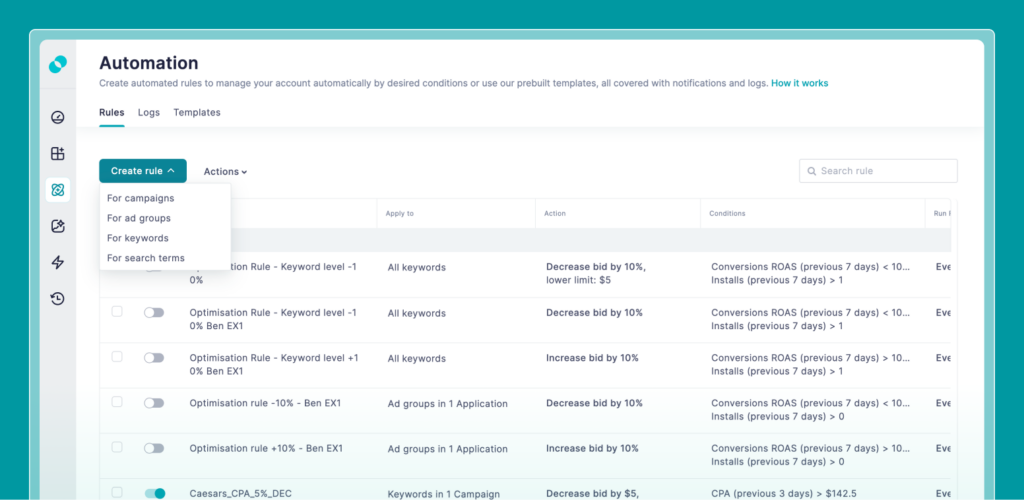The width and height of the screenshot is (1024, 500).
Task: Click Keywords in 1 Campaign cell
Action: [444, 494]
